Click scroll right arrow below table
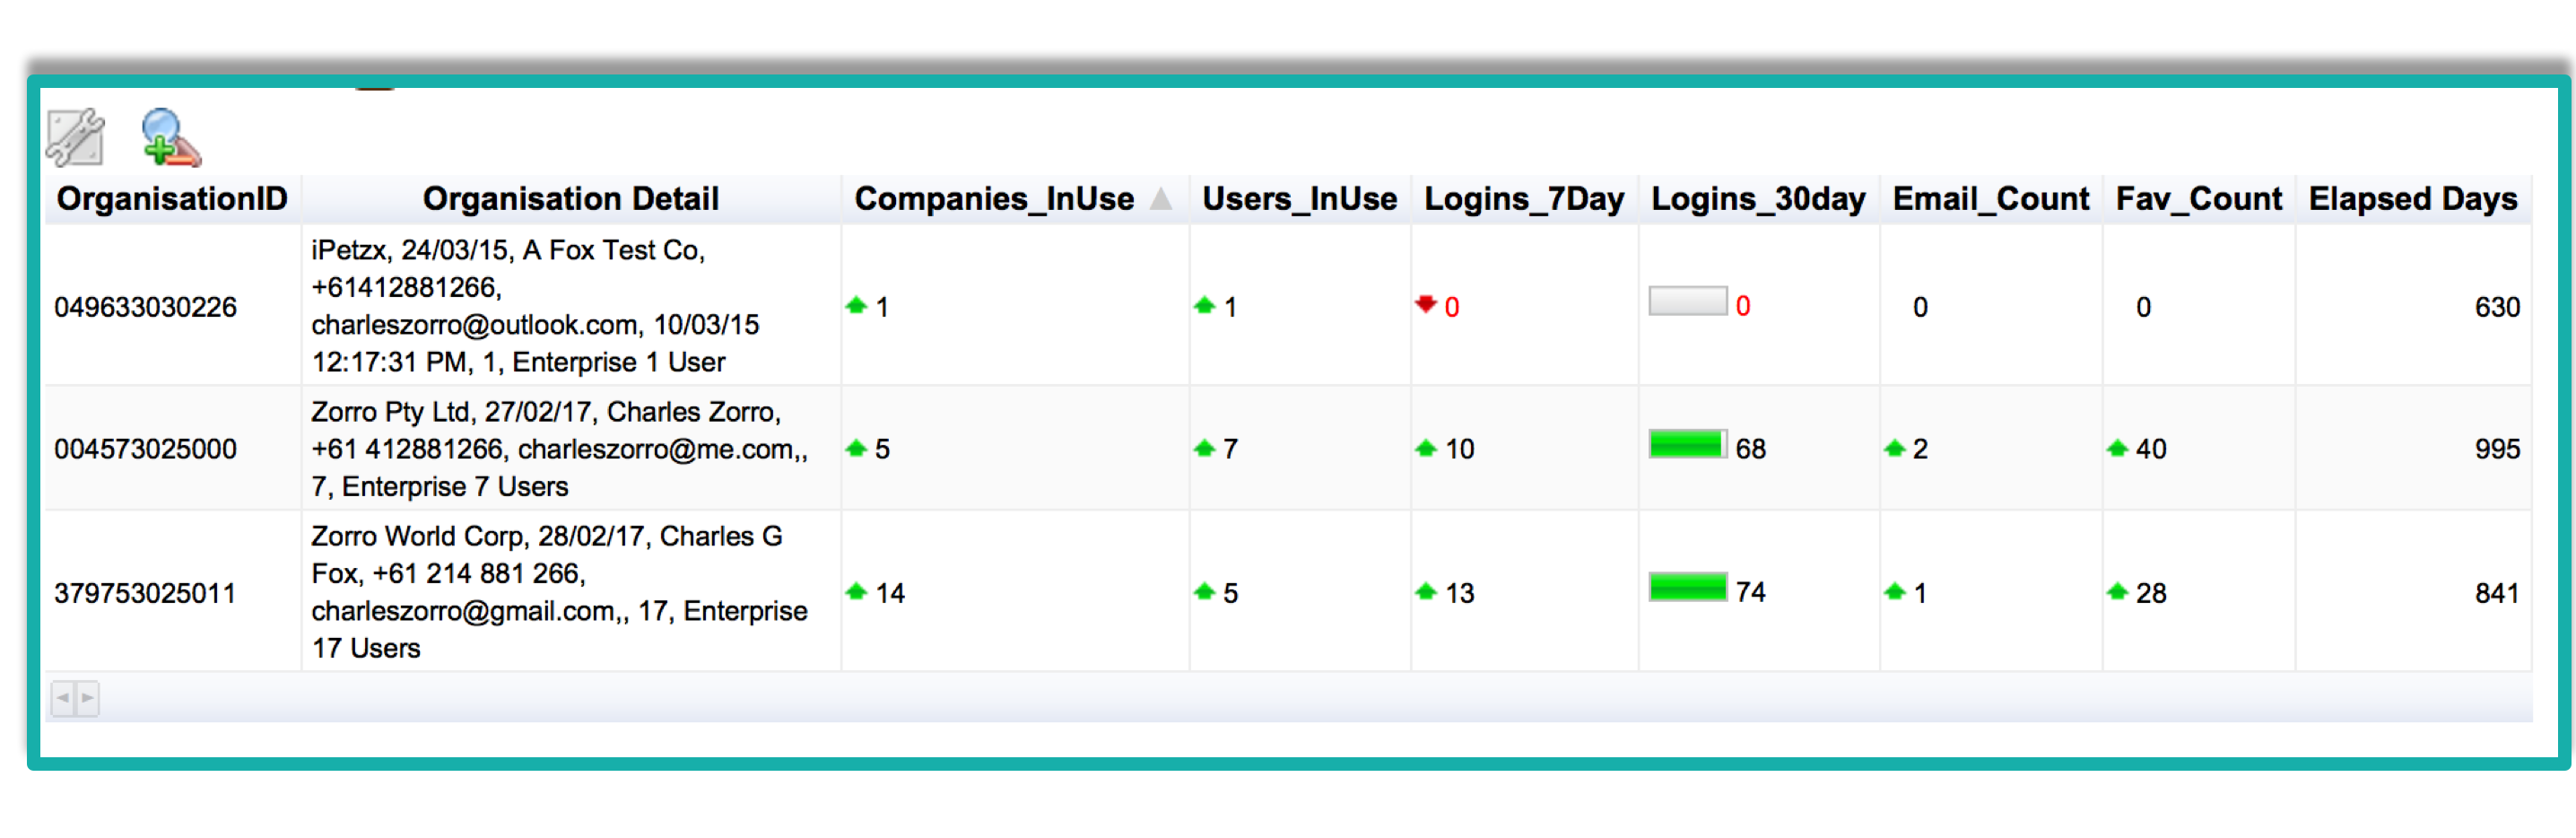Screen dimensions: 2576x838 point(87,698)
